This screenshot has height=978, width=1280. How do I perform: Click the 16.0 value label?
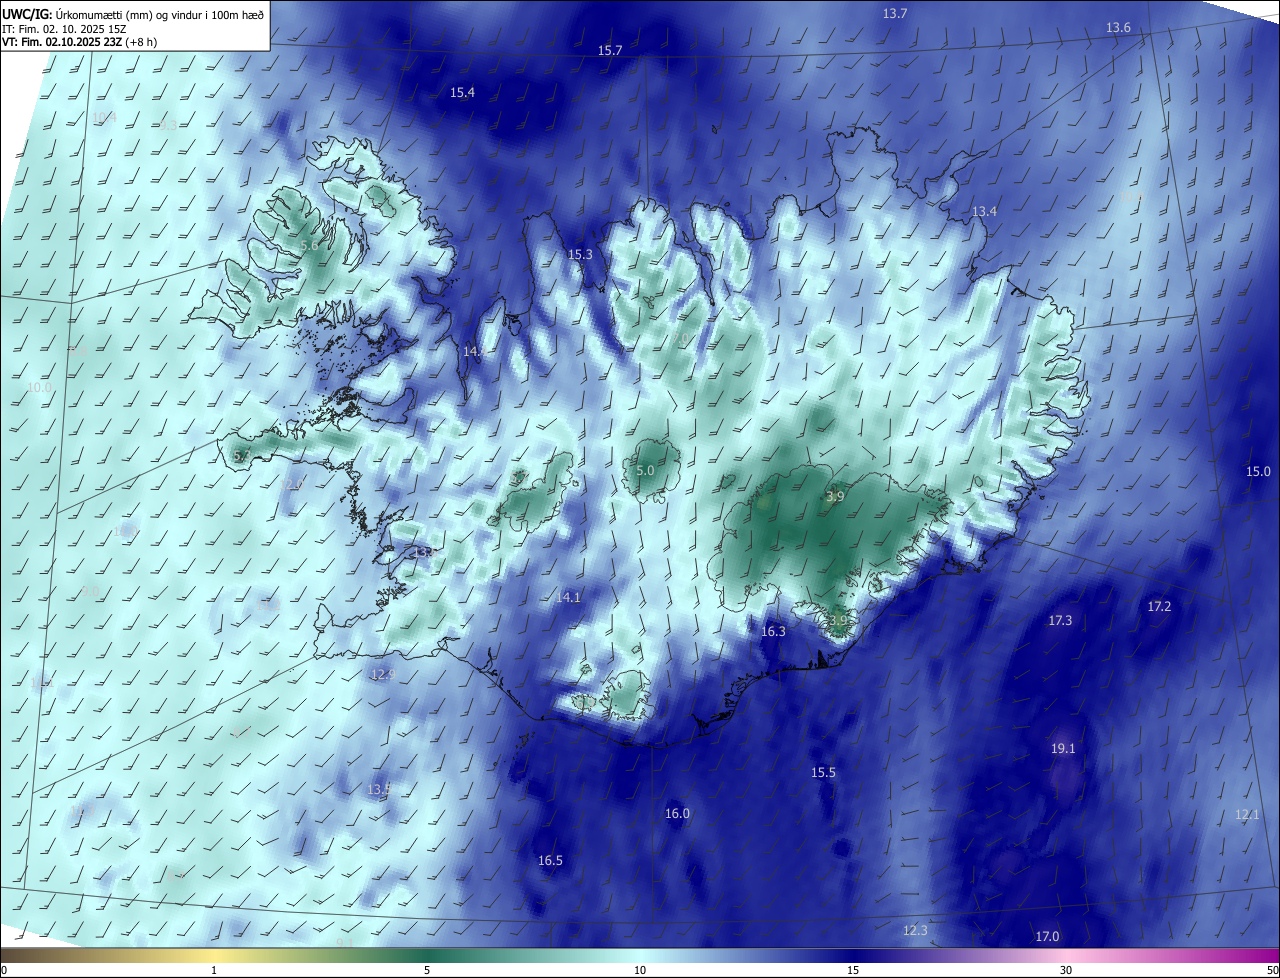pos(677,814)
